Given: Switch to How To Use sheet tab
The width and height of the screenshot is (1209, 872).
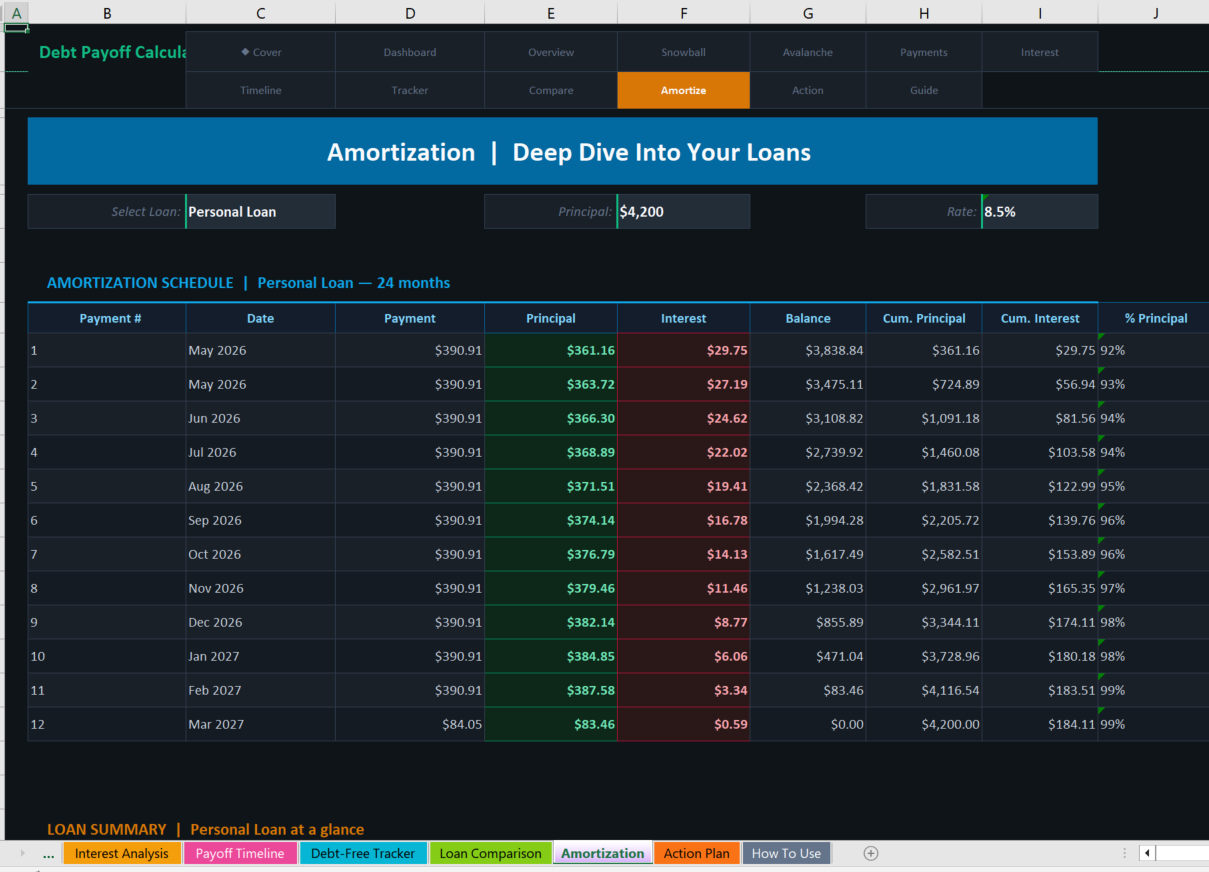Looking at the screenshot, I should coord(786,853).
